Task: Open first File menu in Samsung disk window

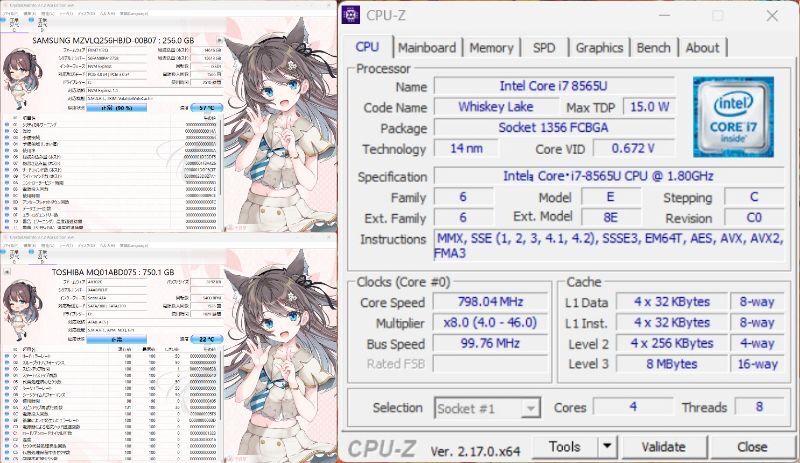Action: click(x=10, y=14)
